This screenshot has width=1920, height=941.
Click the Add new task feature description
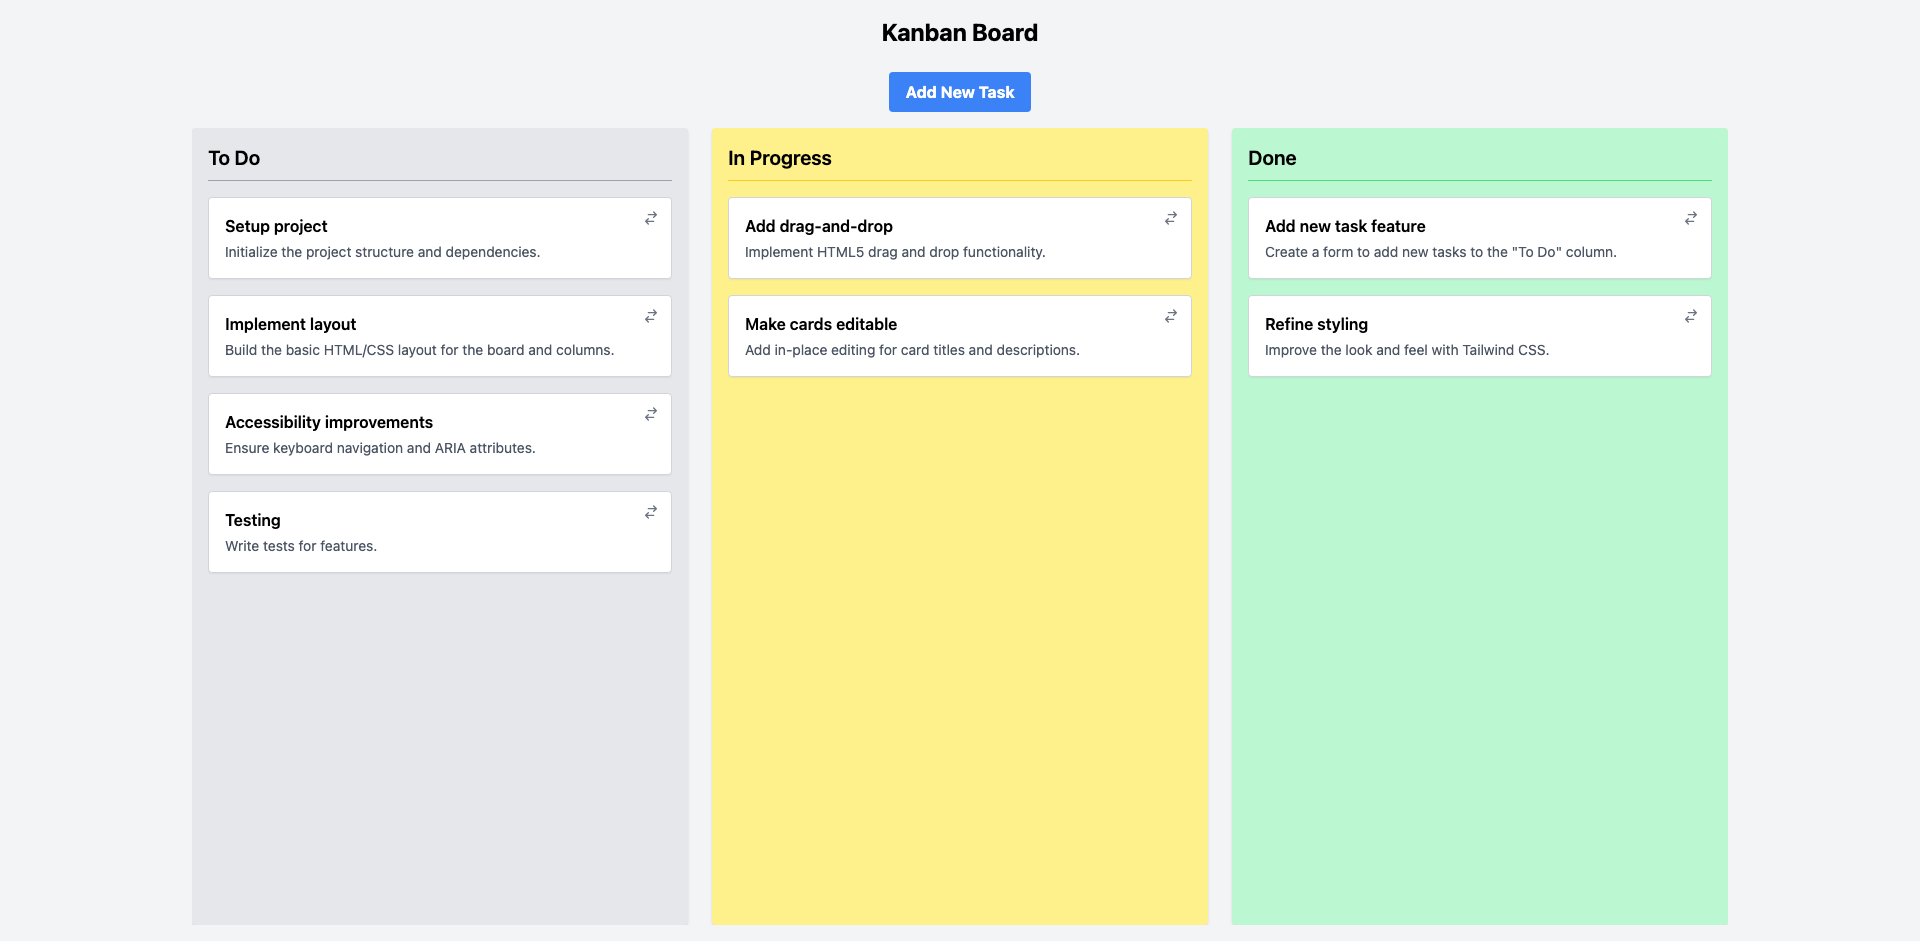tap(1440, 252)
